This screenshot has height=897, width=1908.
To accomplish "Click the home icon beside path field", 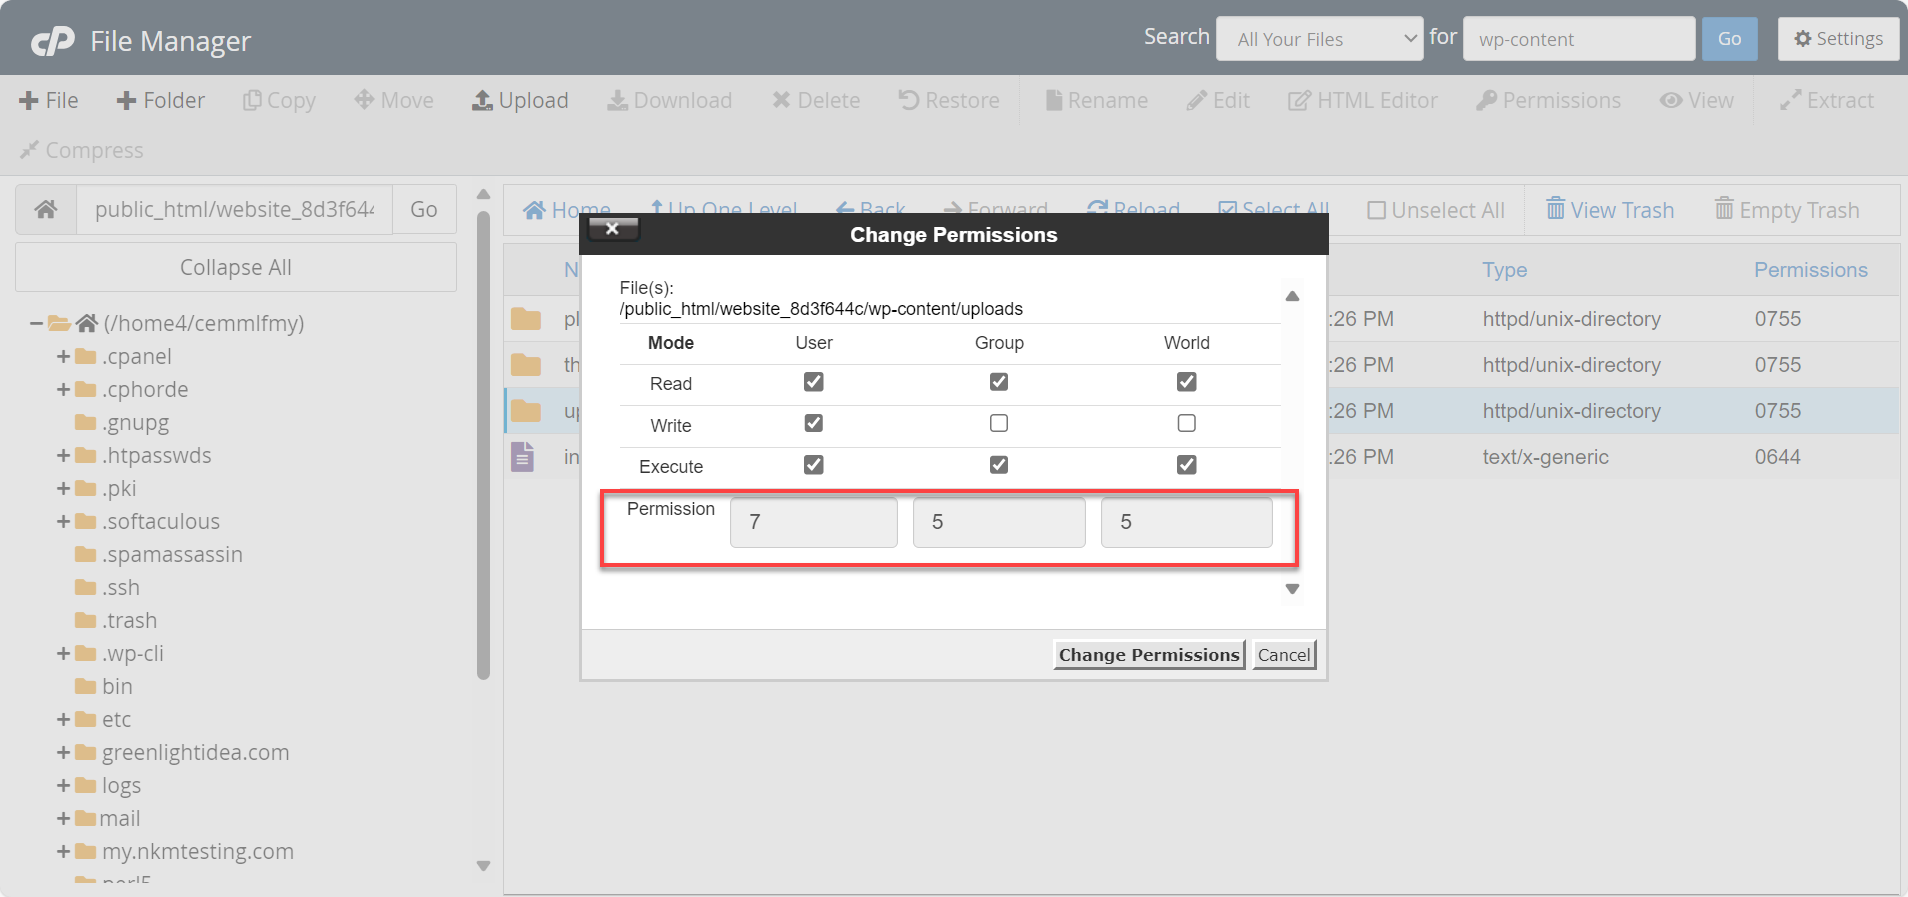I will point(46,210).
